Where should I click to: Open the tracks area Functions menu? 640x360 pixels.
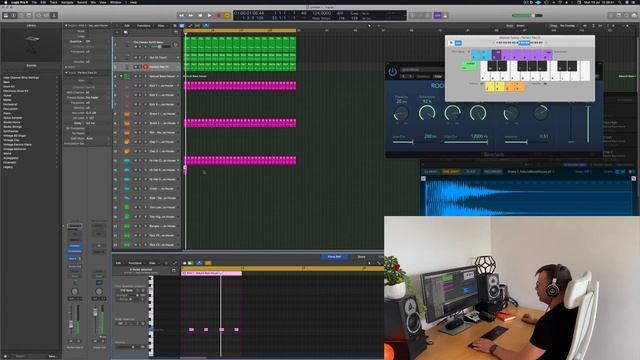pos(144,26)
